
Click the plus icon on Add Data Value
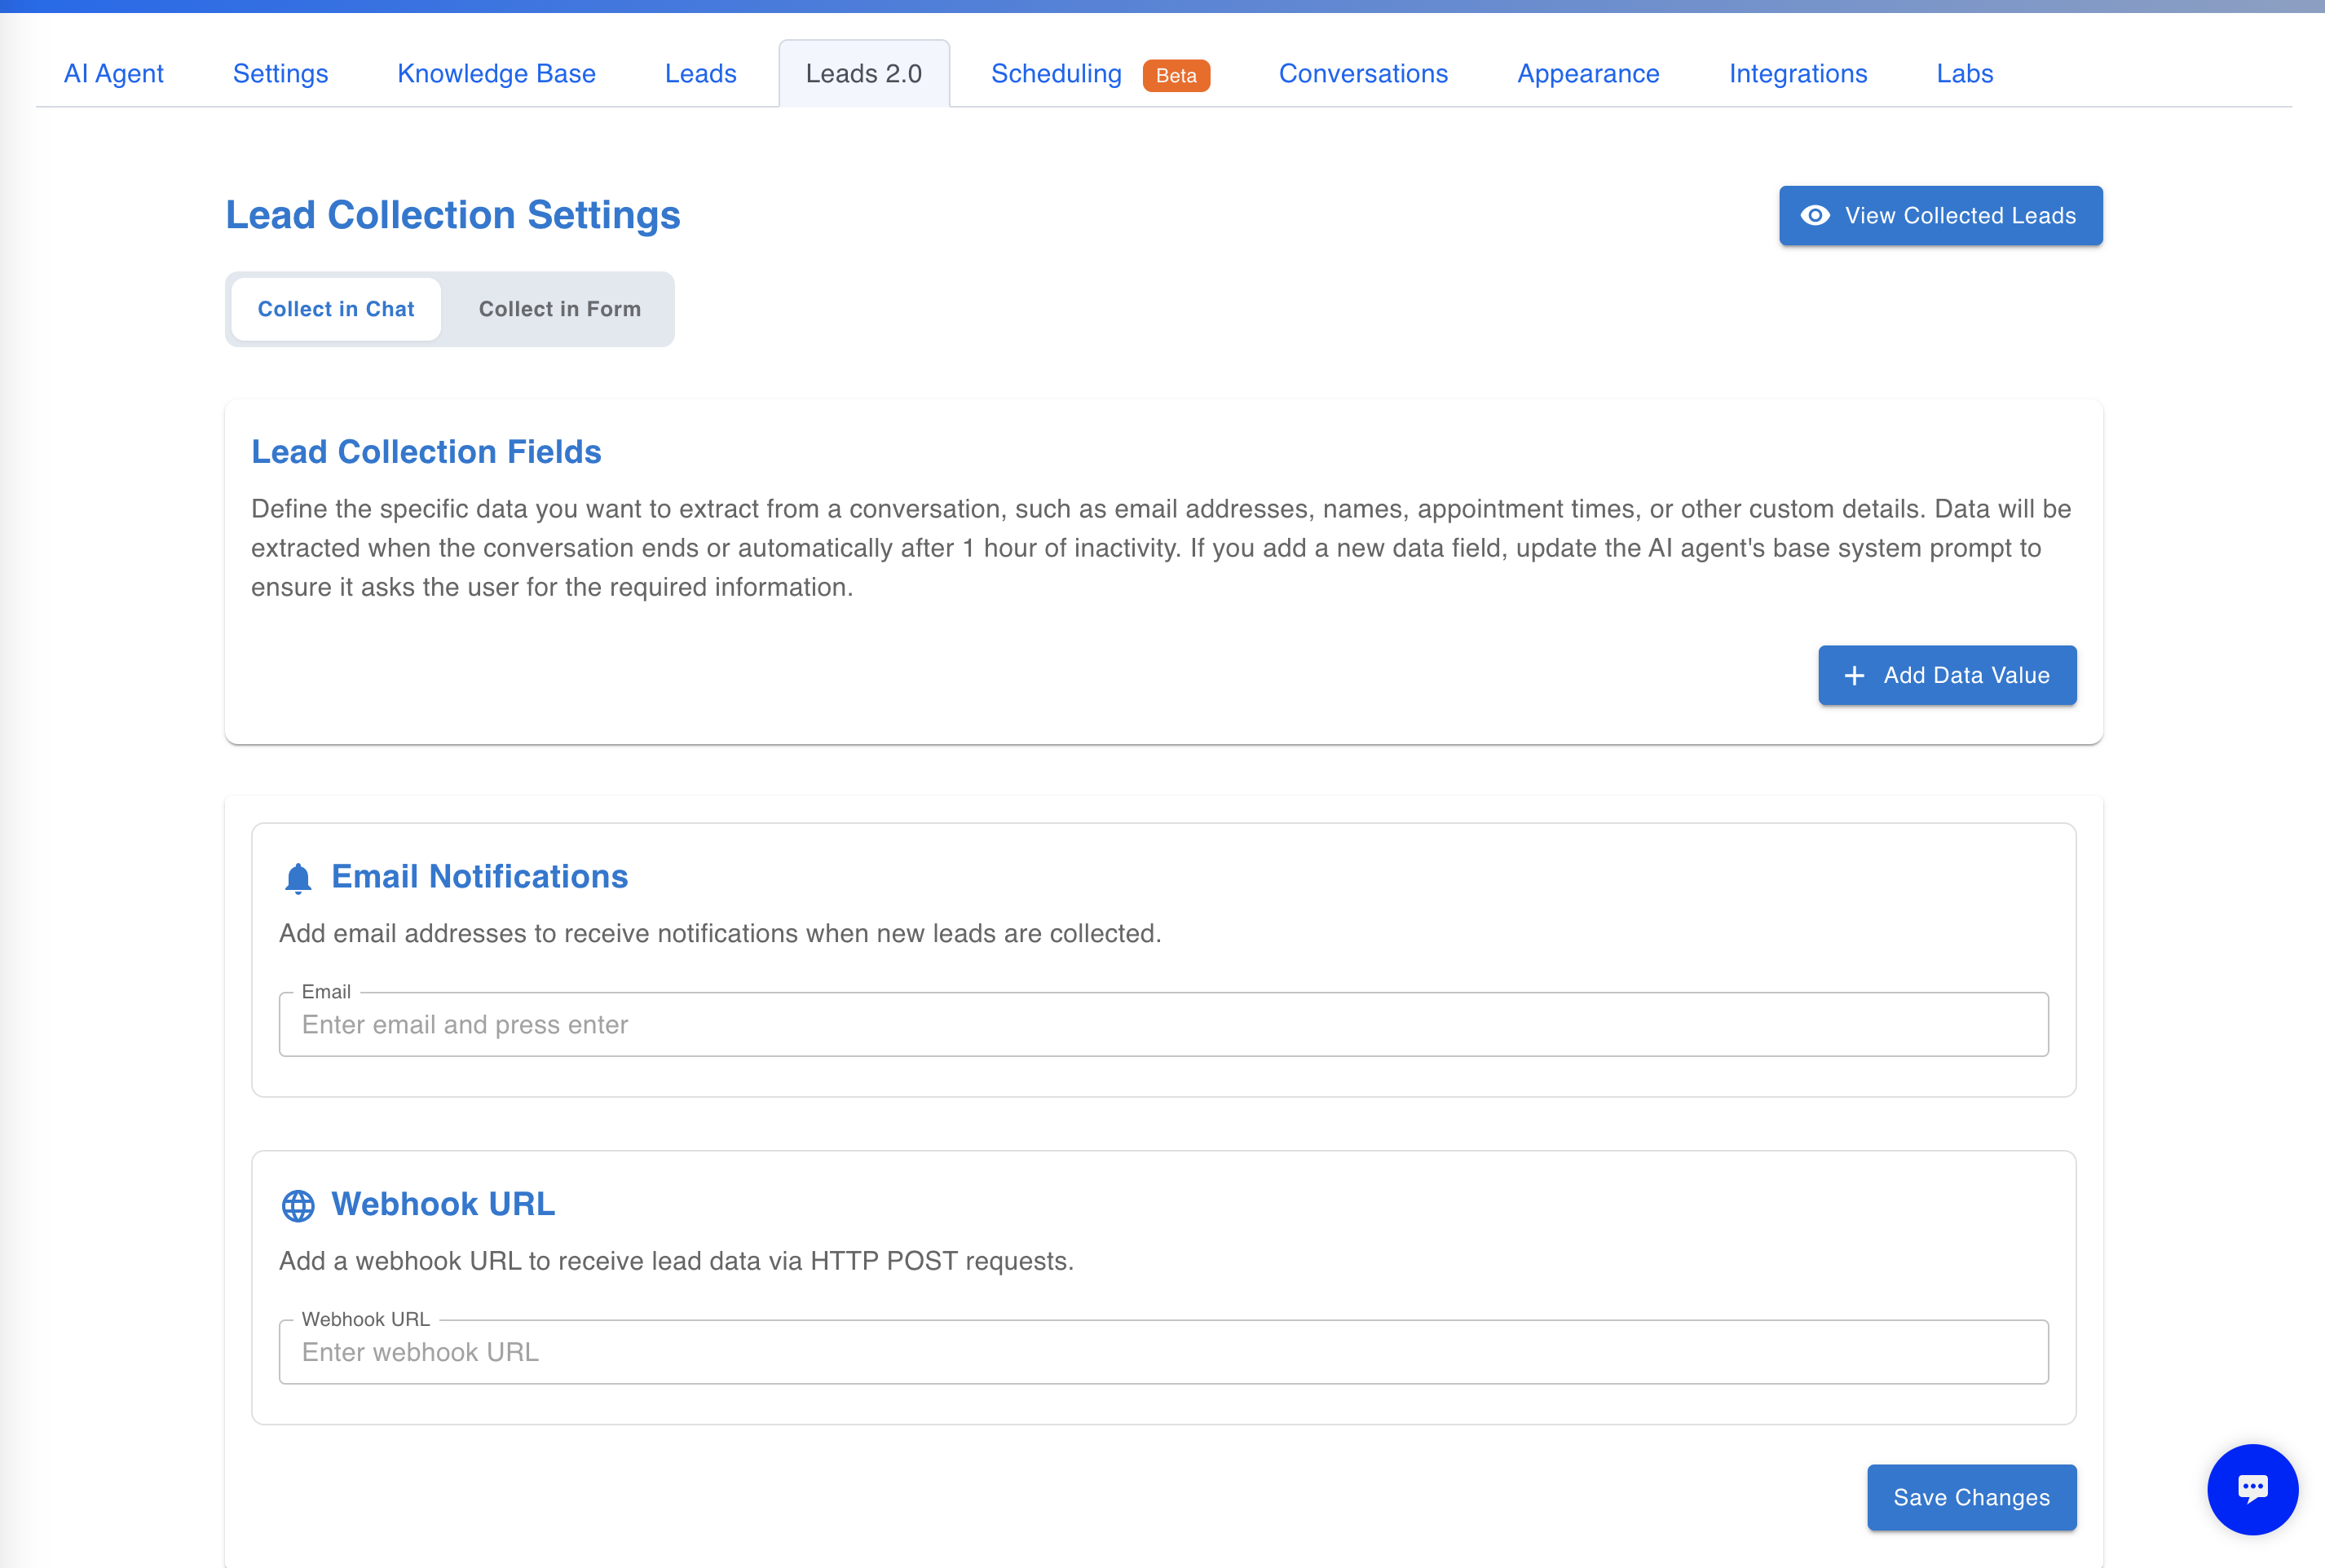[x=1854, y=676]
